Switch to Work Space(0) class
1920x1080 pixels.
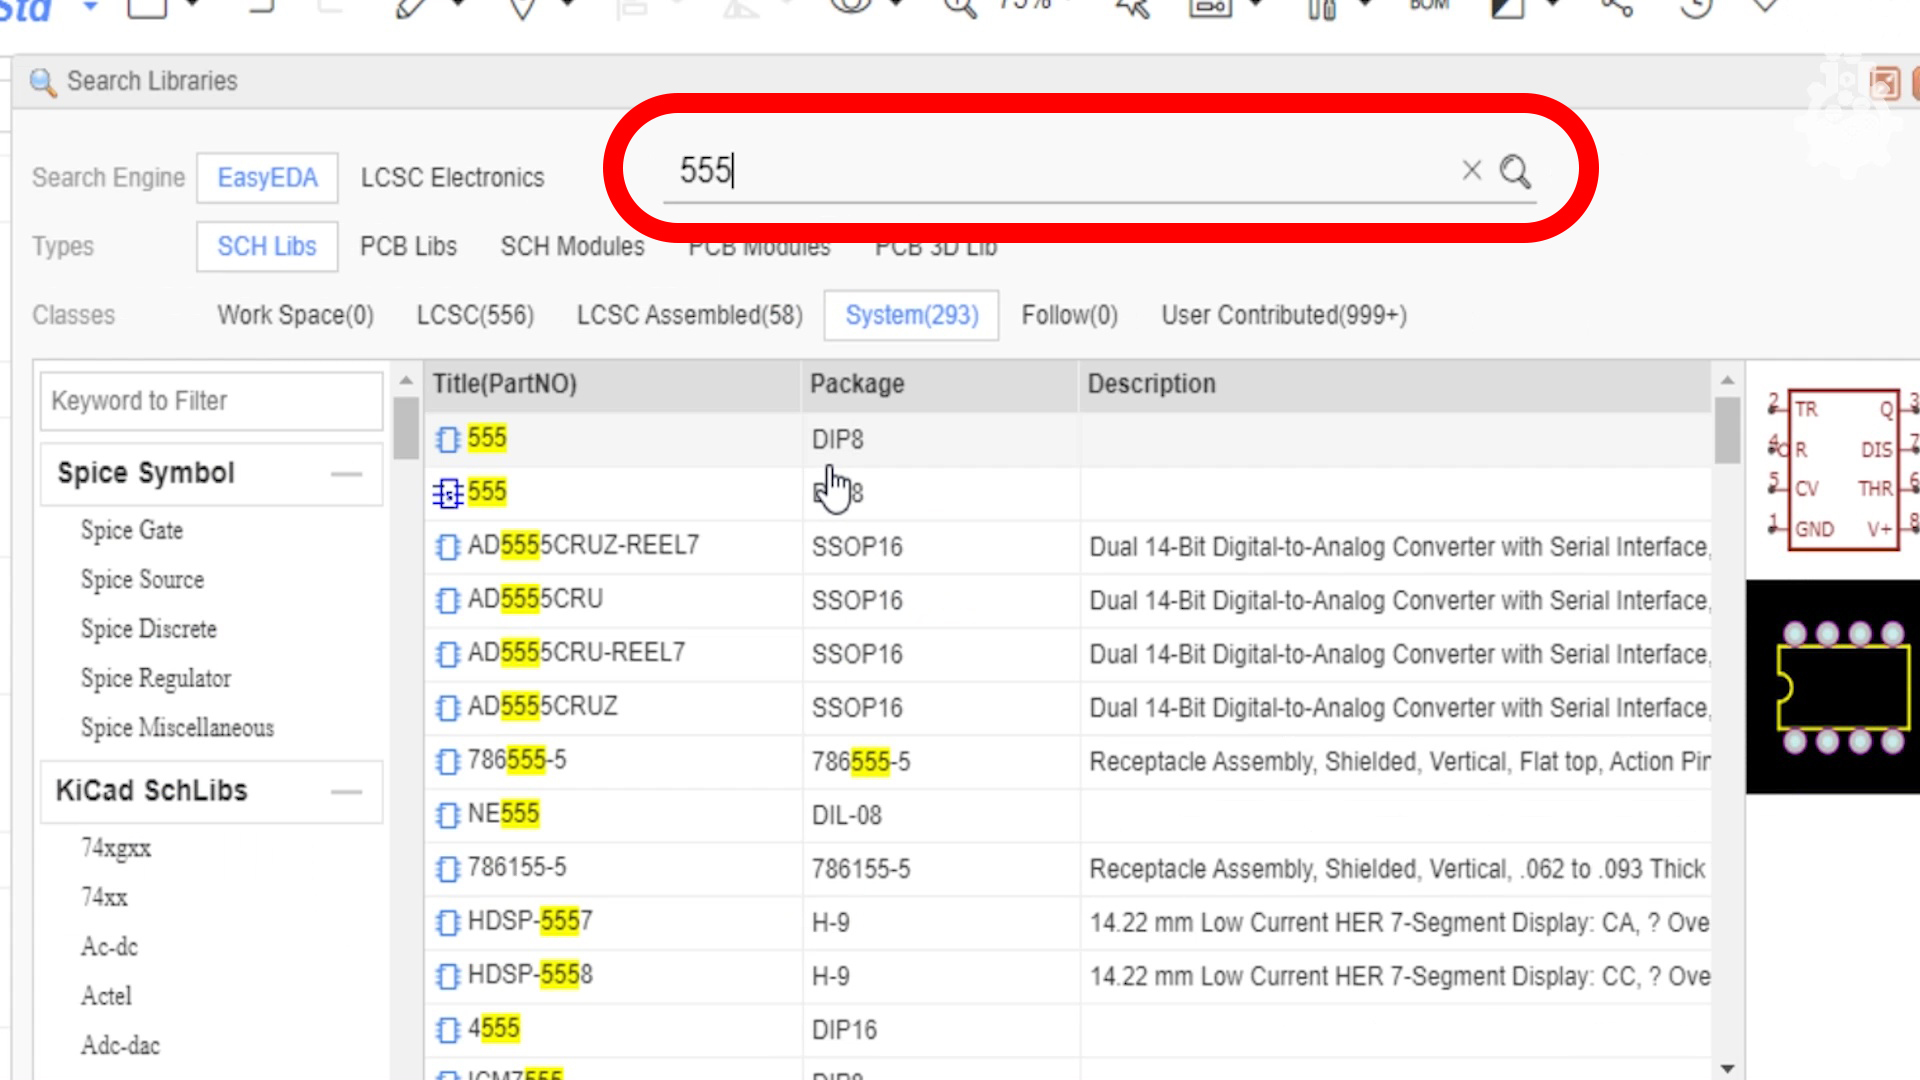pos(295,315)
